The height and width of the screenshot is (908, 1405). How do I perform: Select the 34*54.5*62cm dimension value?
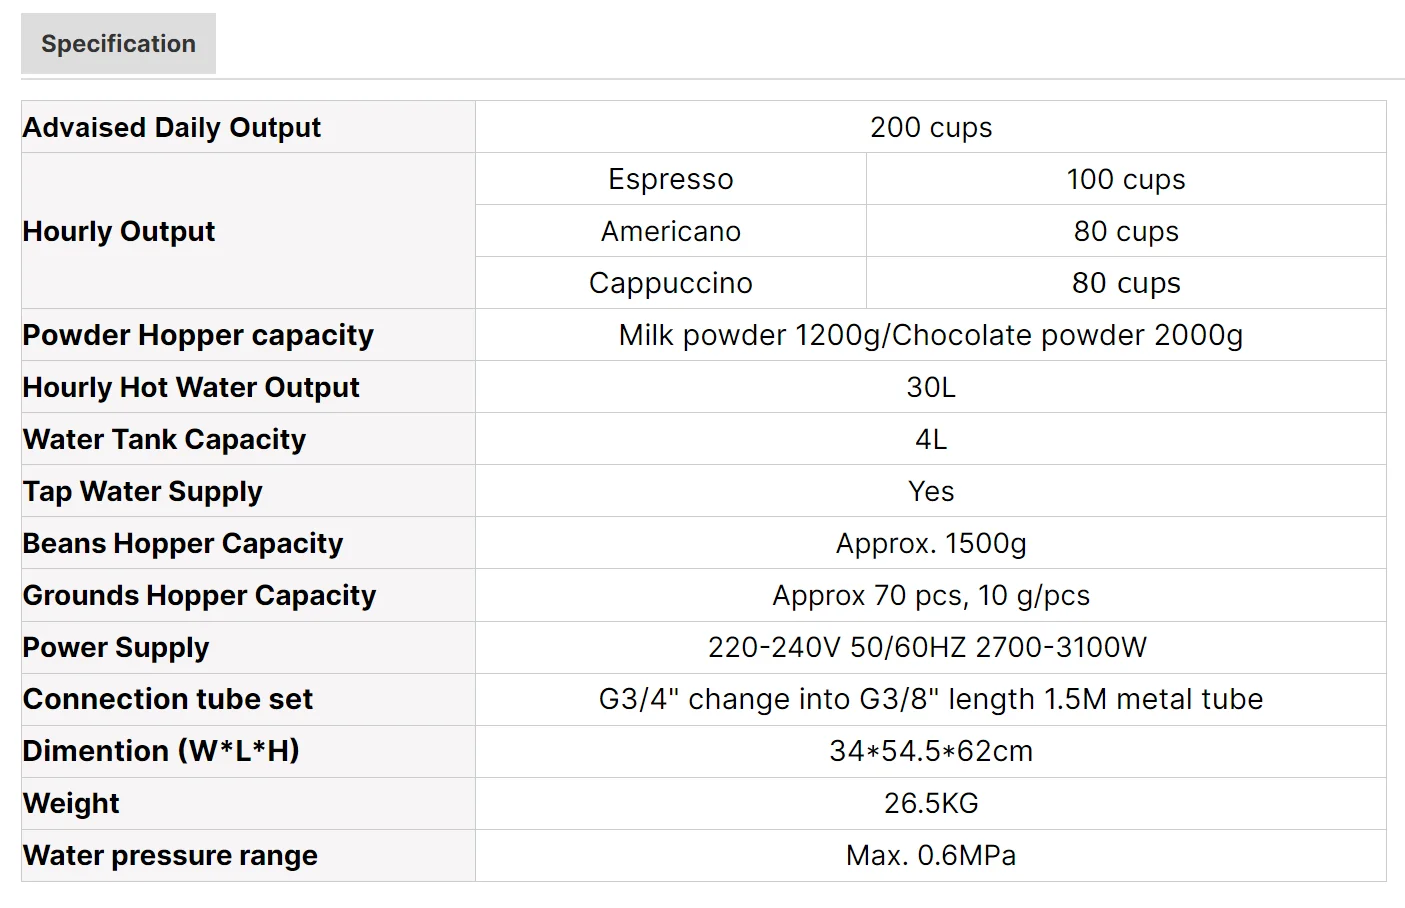click(930, 752)
